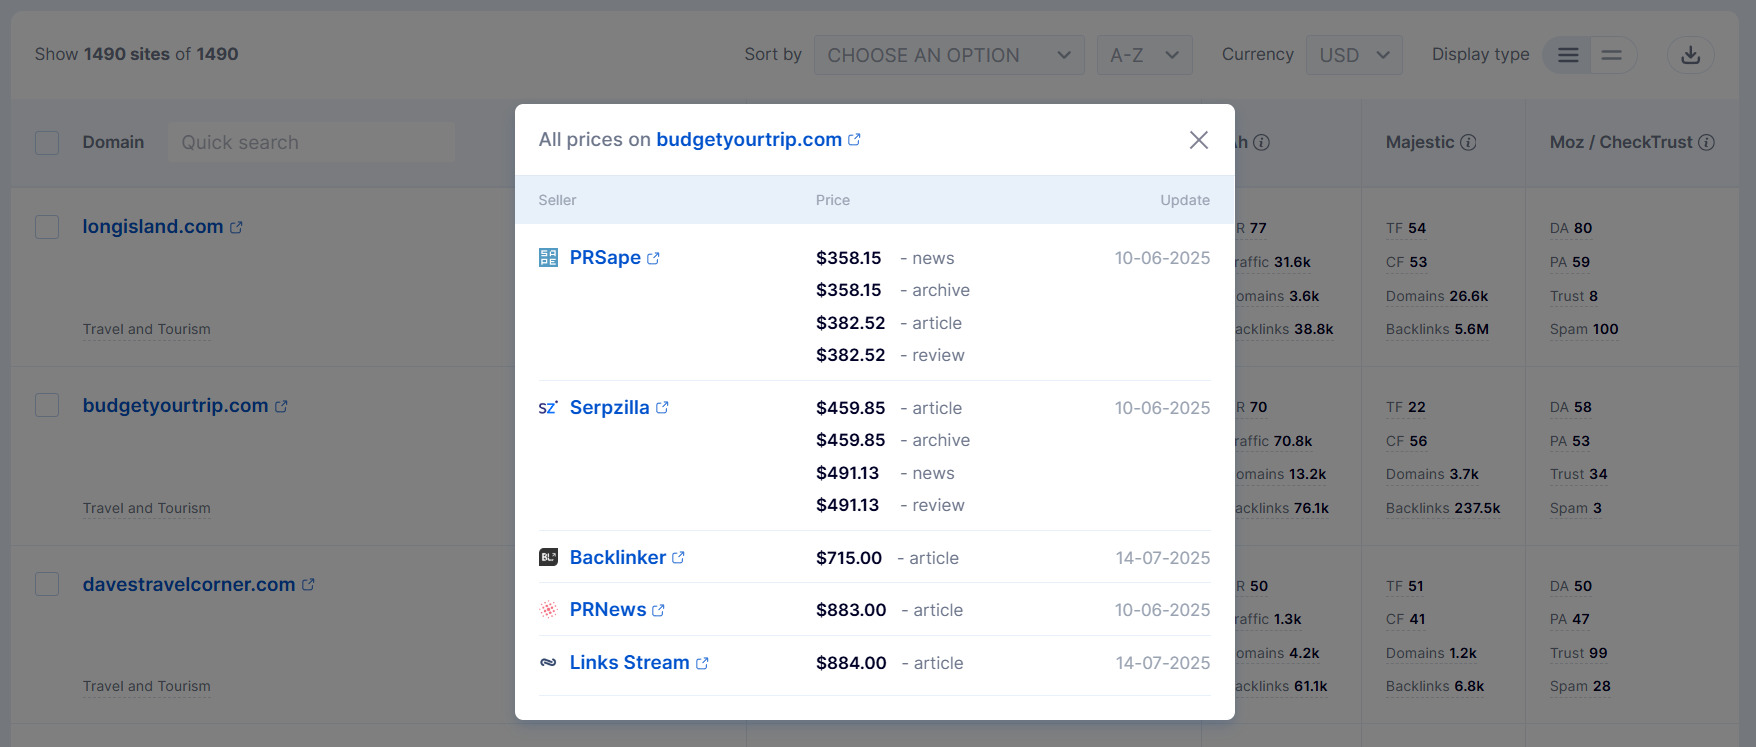This screenshot has height=747, width=1756.
Task: Click PRNews $883.00 price
Action: click(x=851, y=610)
